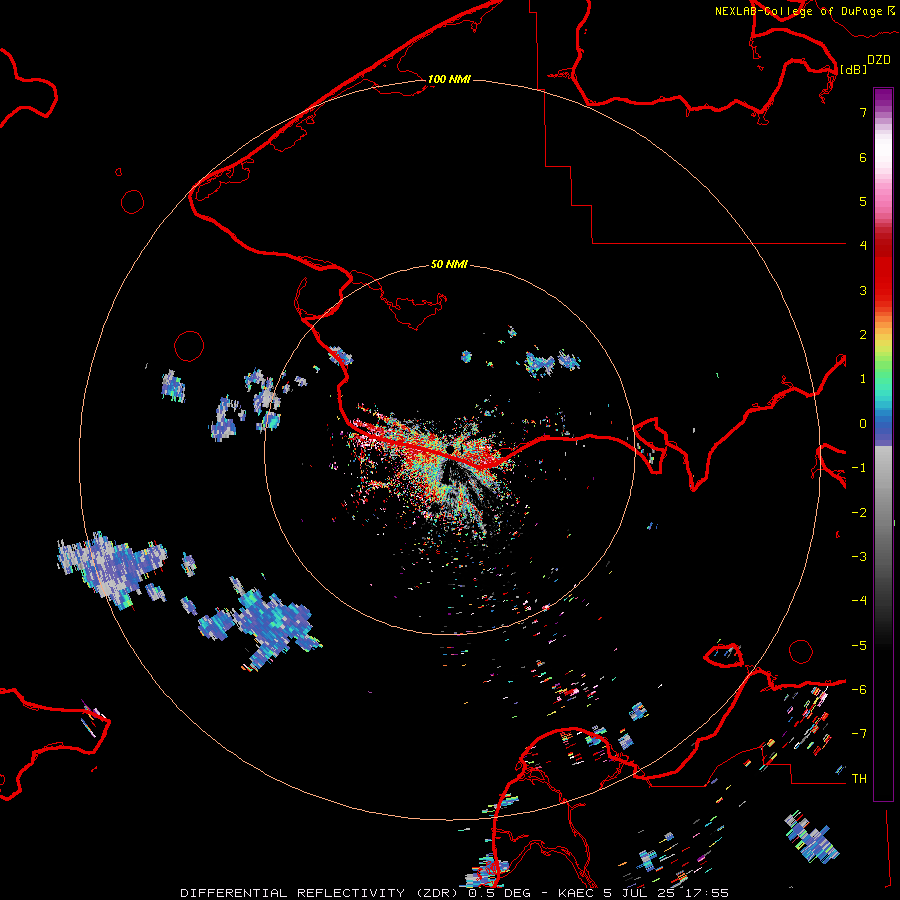This screenshot has height=900, width=900.
Task: Click the DIFFERENTIAL REFLECTIVITY (ZDR) caption text
Action: pos(321,893)
